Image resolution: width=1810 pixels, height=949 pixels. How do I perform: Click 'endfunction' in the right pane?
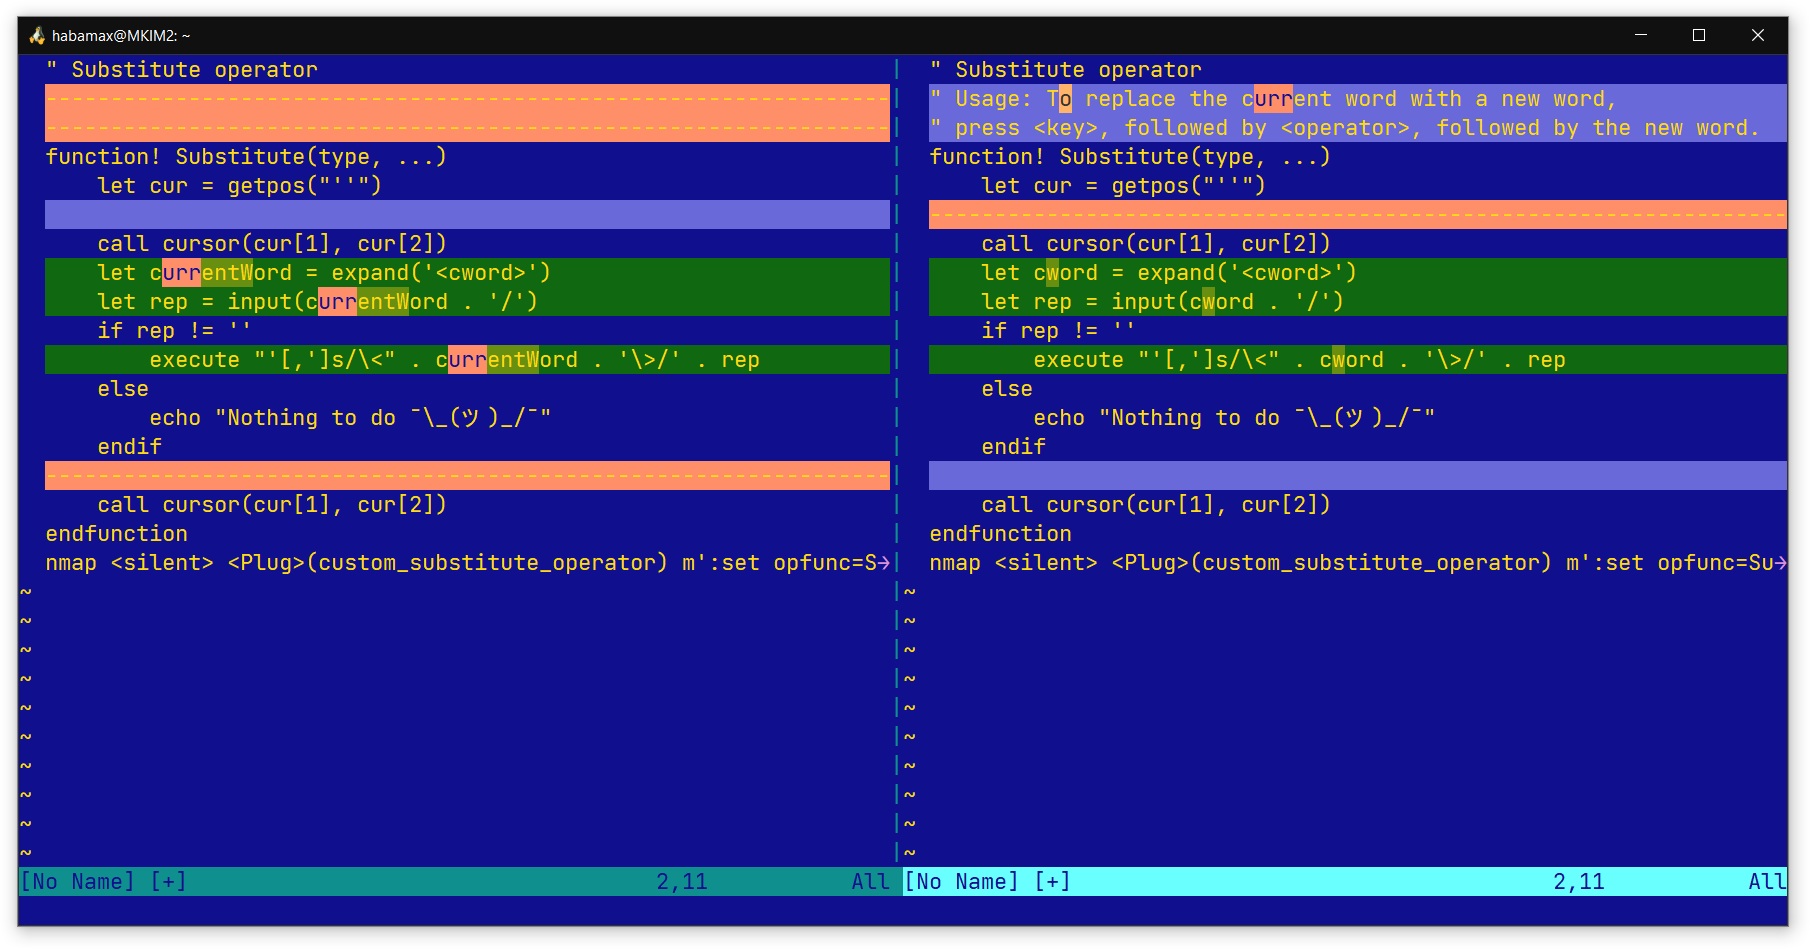pyautogui.click(x=1001, y=534)
